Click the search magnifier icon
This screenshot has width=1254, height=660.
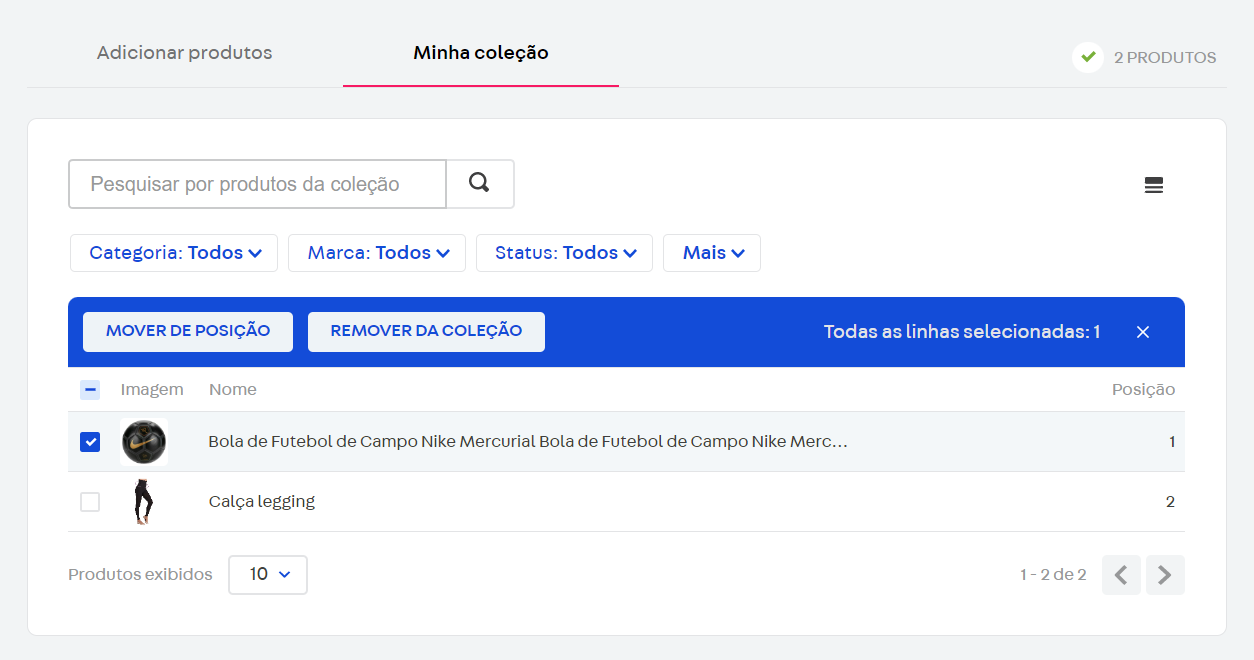(x=480, y=184)
